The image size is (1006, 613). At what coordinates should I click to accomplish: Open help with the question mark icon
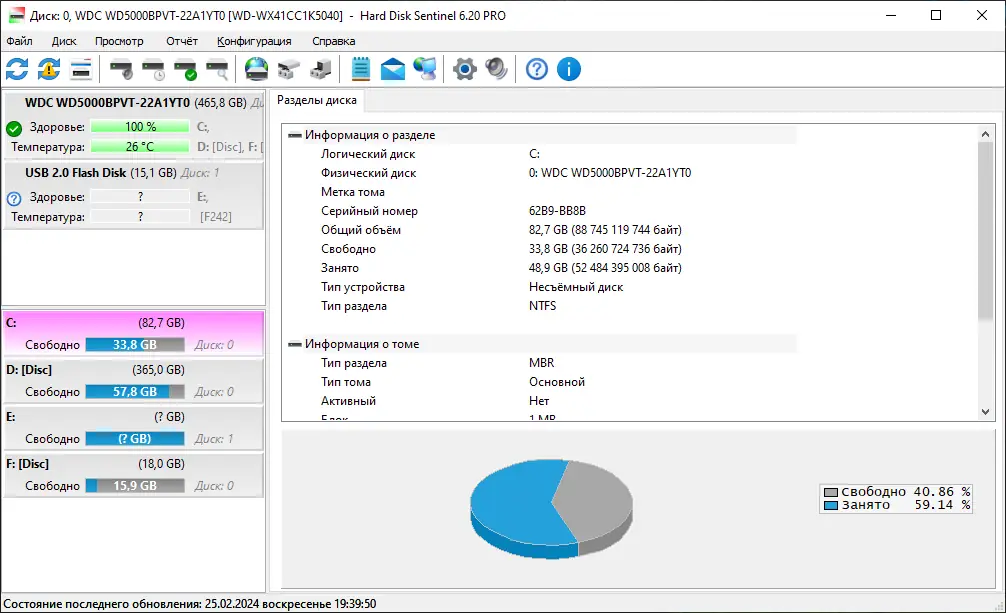point(537,69)
